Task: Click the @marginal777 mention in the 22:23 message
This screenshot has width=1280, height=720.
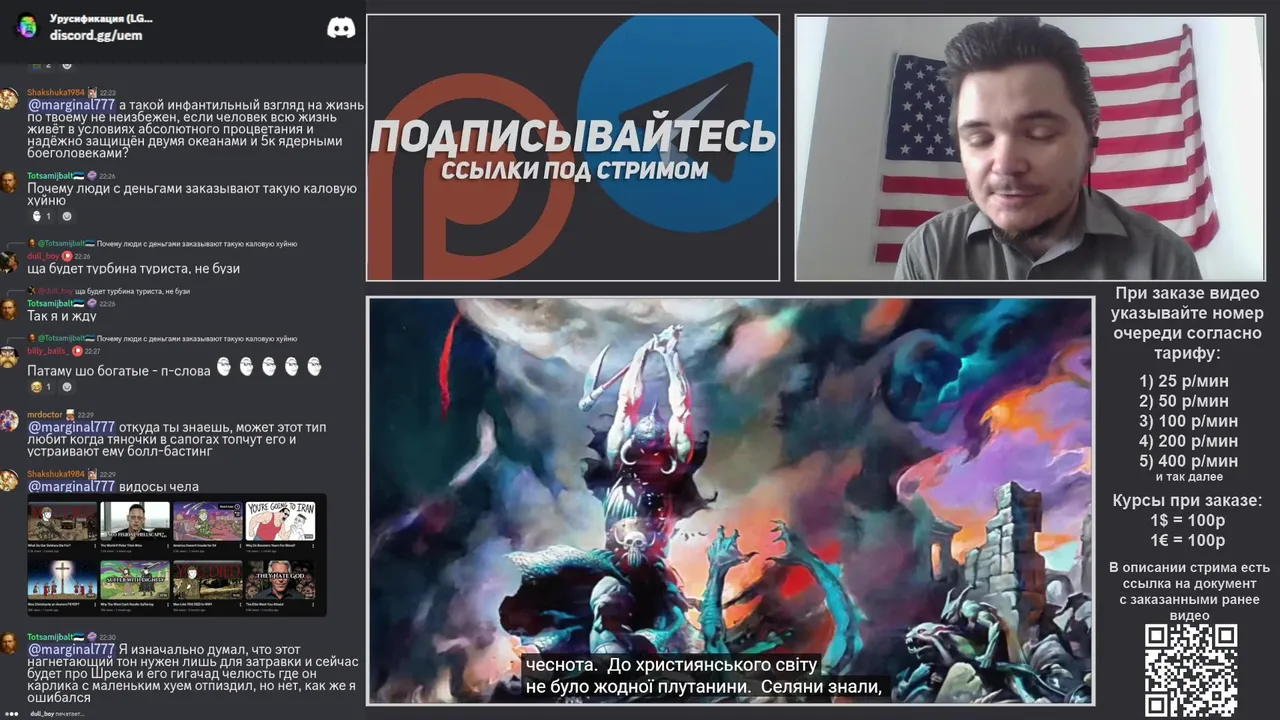Action: tap(71, 105)
